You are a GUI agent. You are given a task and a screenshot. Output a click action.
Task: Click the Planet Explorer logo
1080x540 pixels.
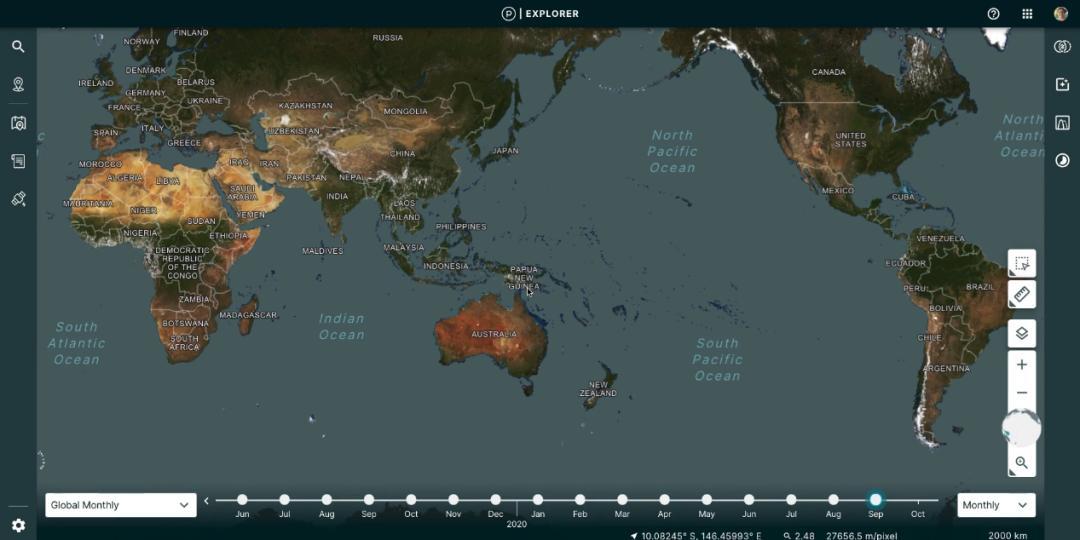540,14
